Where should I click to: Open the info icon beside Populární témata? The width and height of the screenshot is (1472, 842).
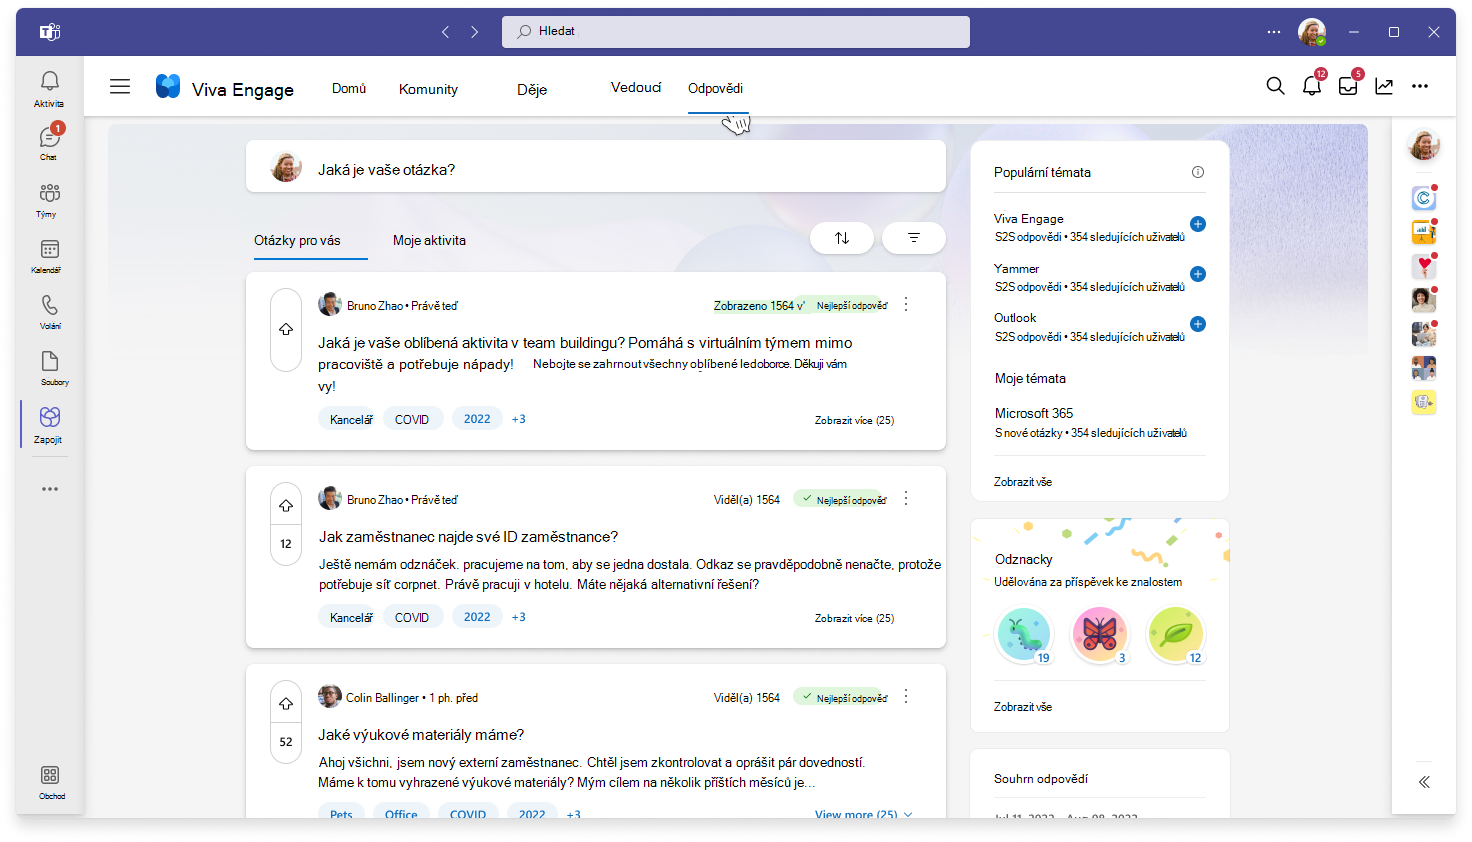tap(1198, 172)
